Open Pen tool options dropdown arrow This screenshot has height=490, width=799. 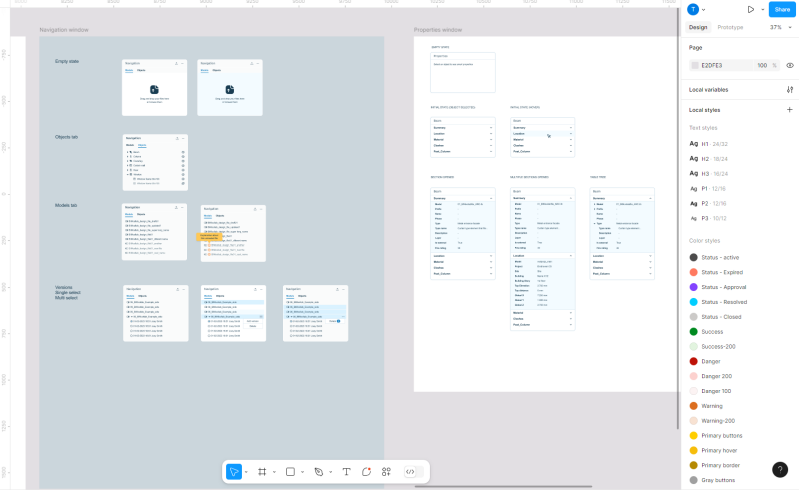330,472
